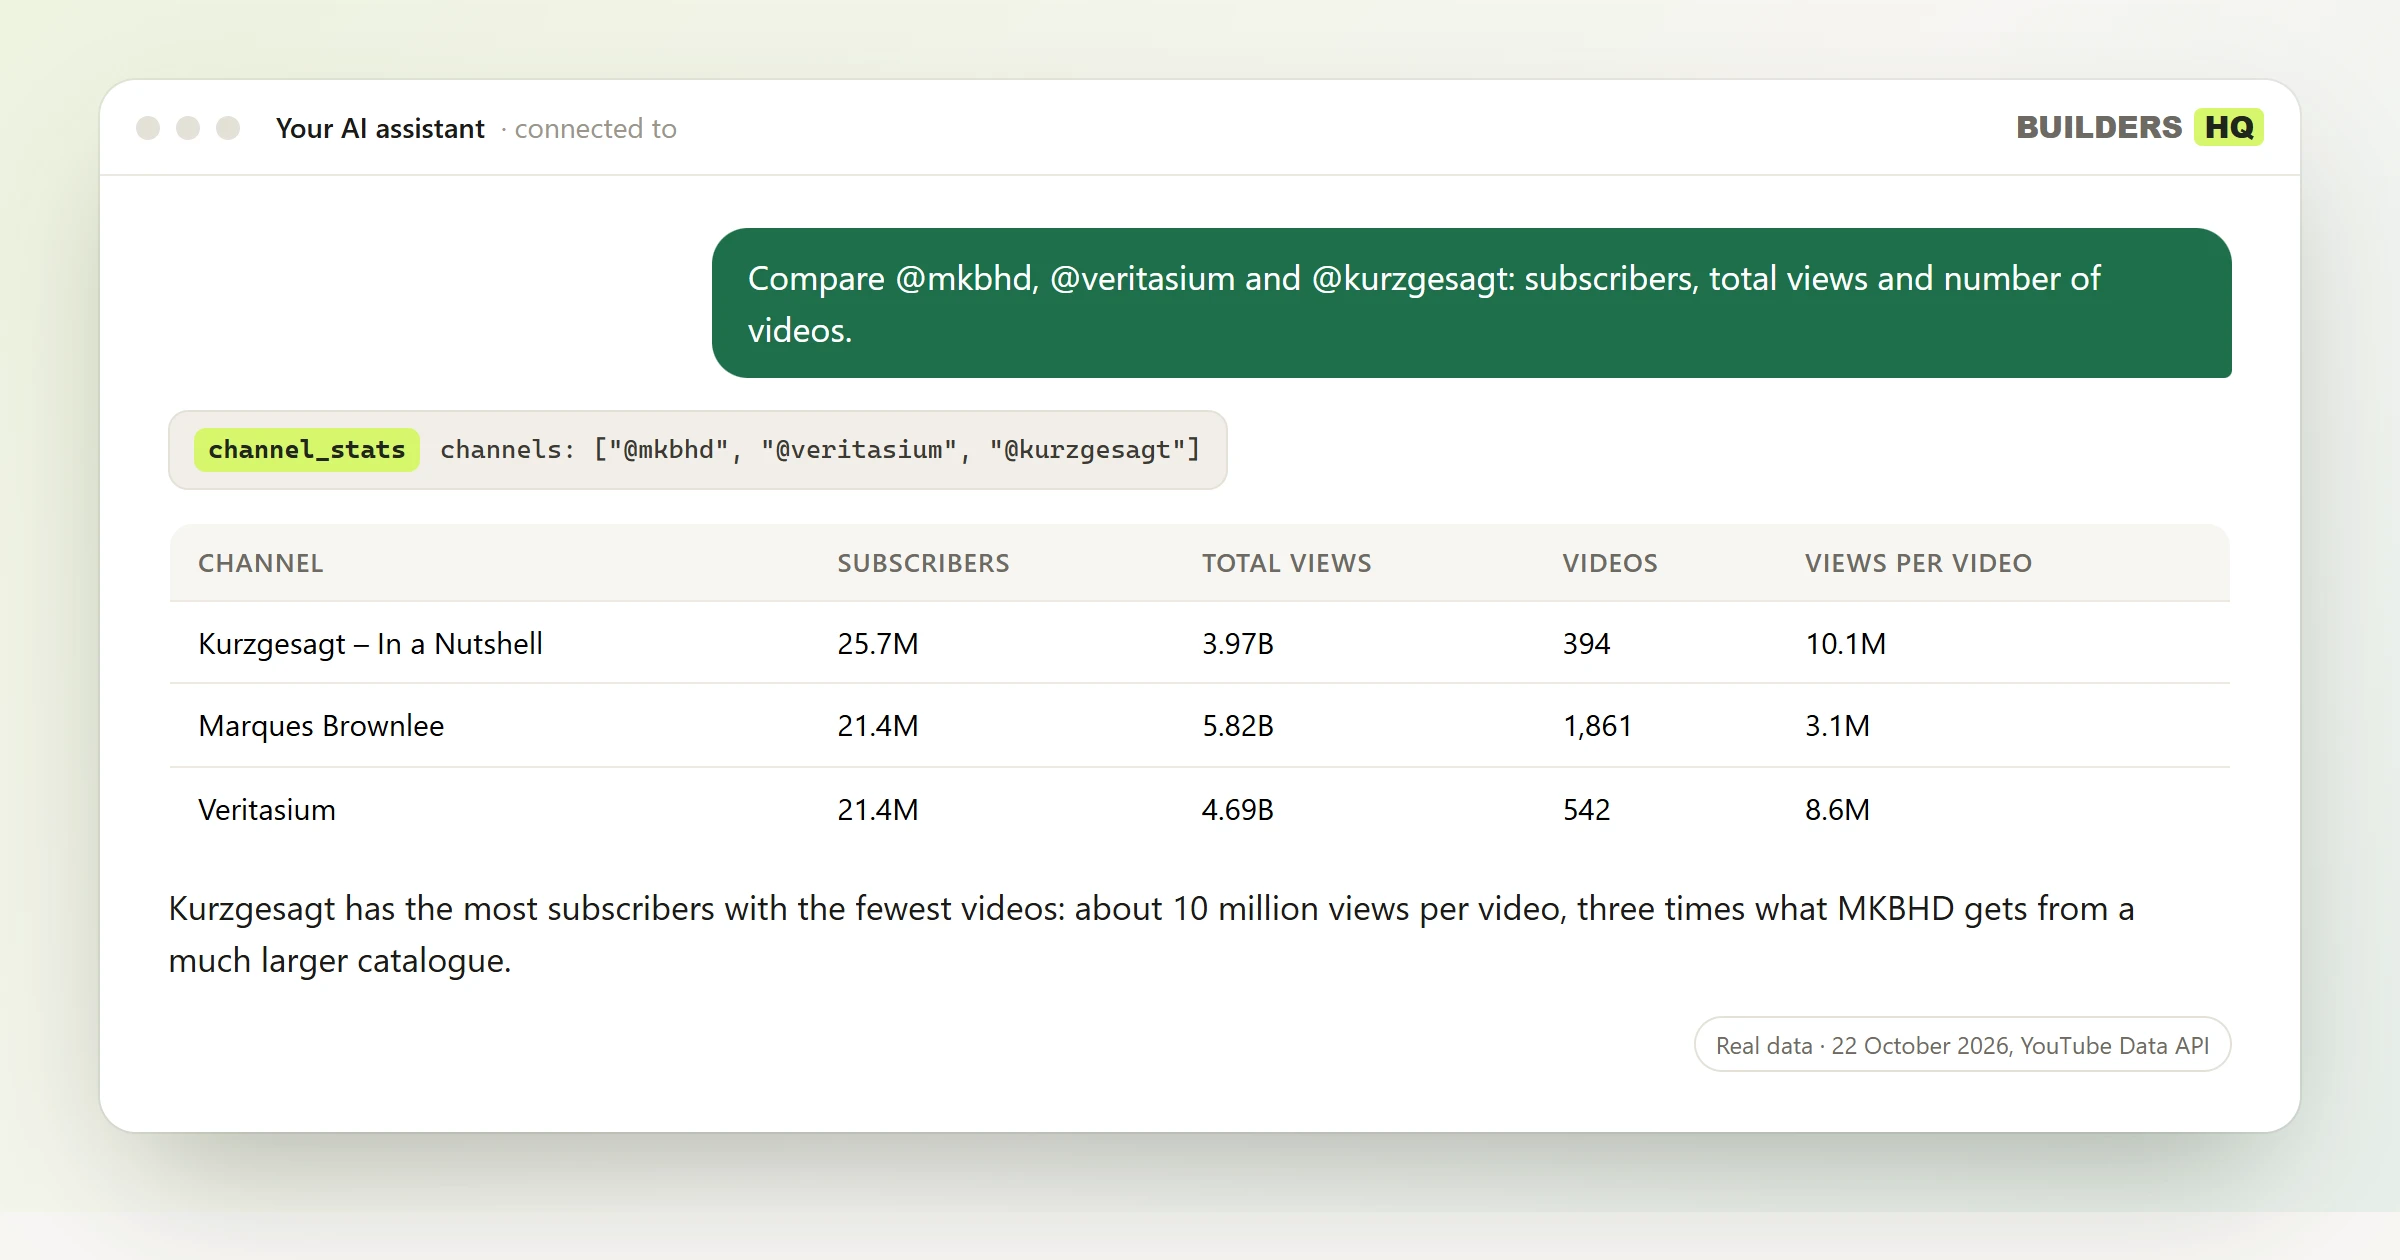Image resolution: width=2400 pixels, height=1260 pixels.
Task: Open the user message bubble about comparing channels
Action: (x=1471, y=303)
